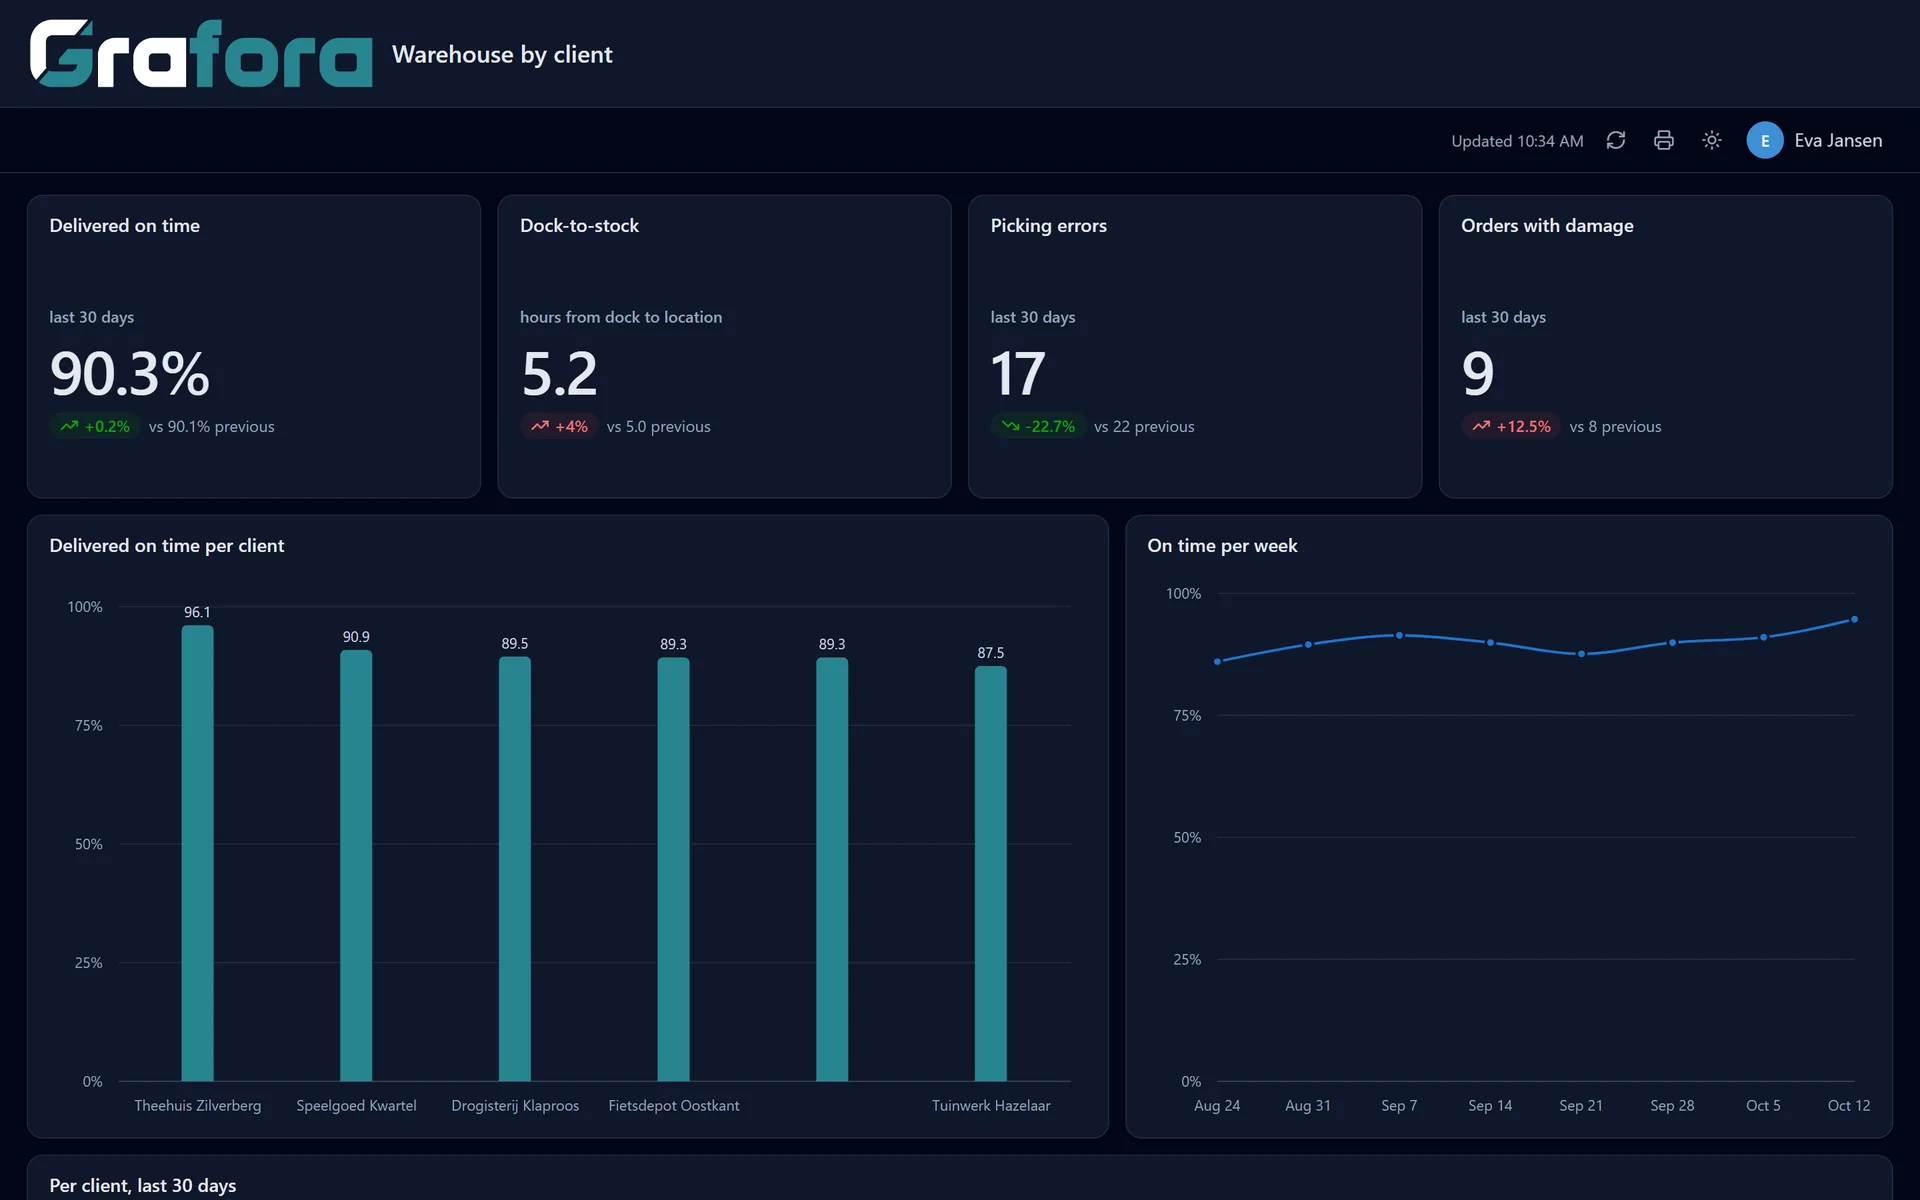Click the On time per week heading
1920x1200 pixels.
(1222, 546)
